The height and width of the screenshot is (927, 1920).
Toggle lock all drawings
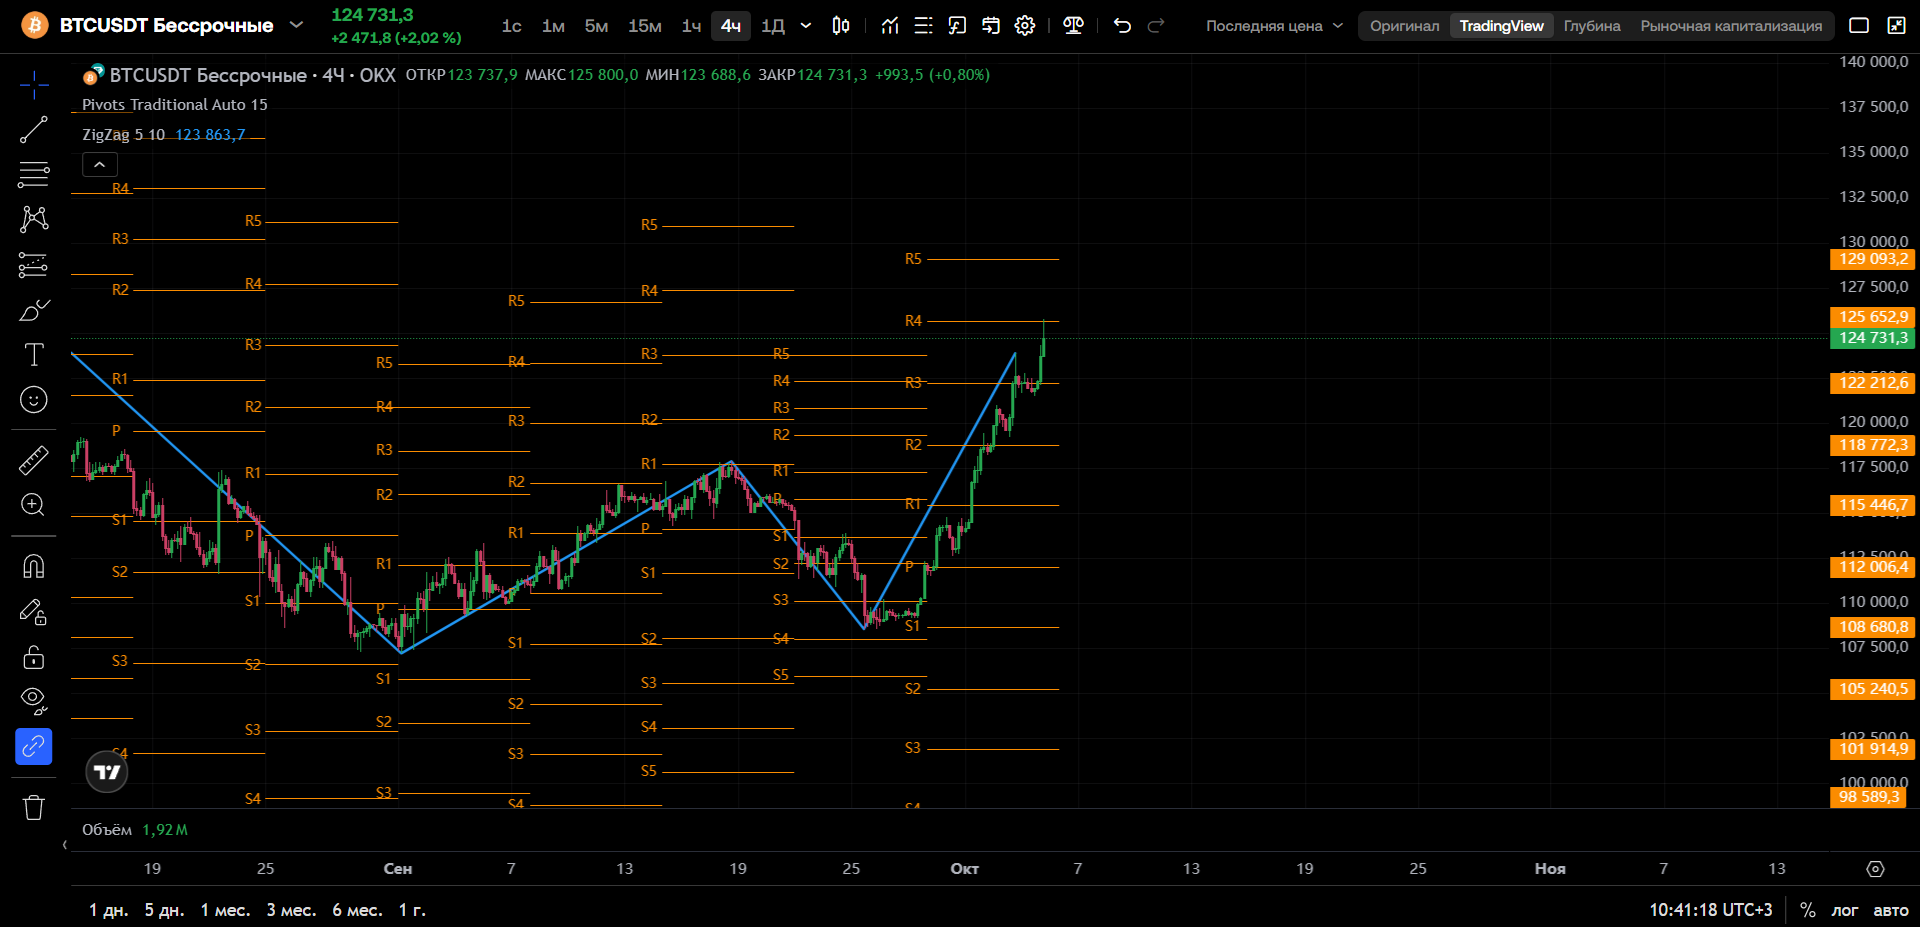[x=34, y=657]
